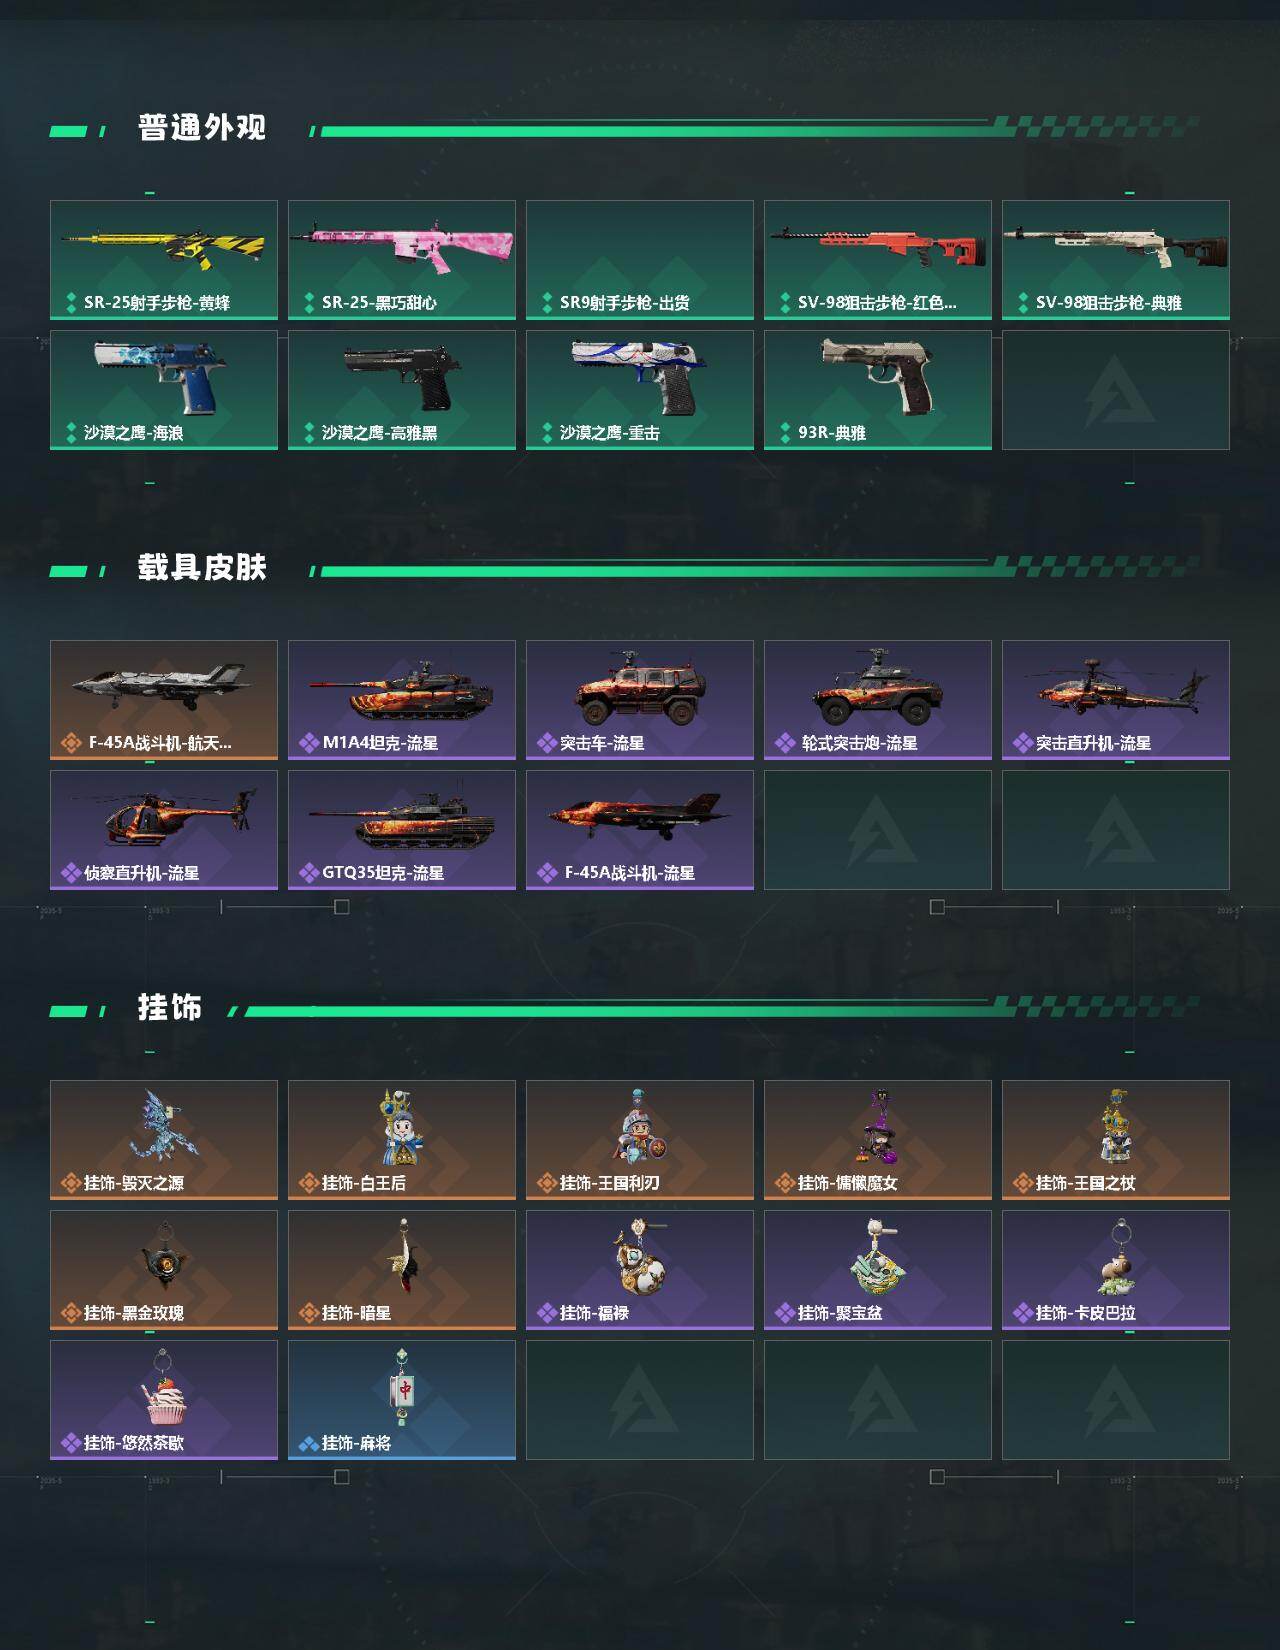
Task: Click the 挂饰-麻将 mahjong tile charm
Action: click(402, 1400)
